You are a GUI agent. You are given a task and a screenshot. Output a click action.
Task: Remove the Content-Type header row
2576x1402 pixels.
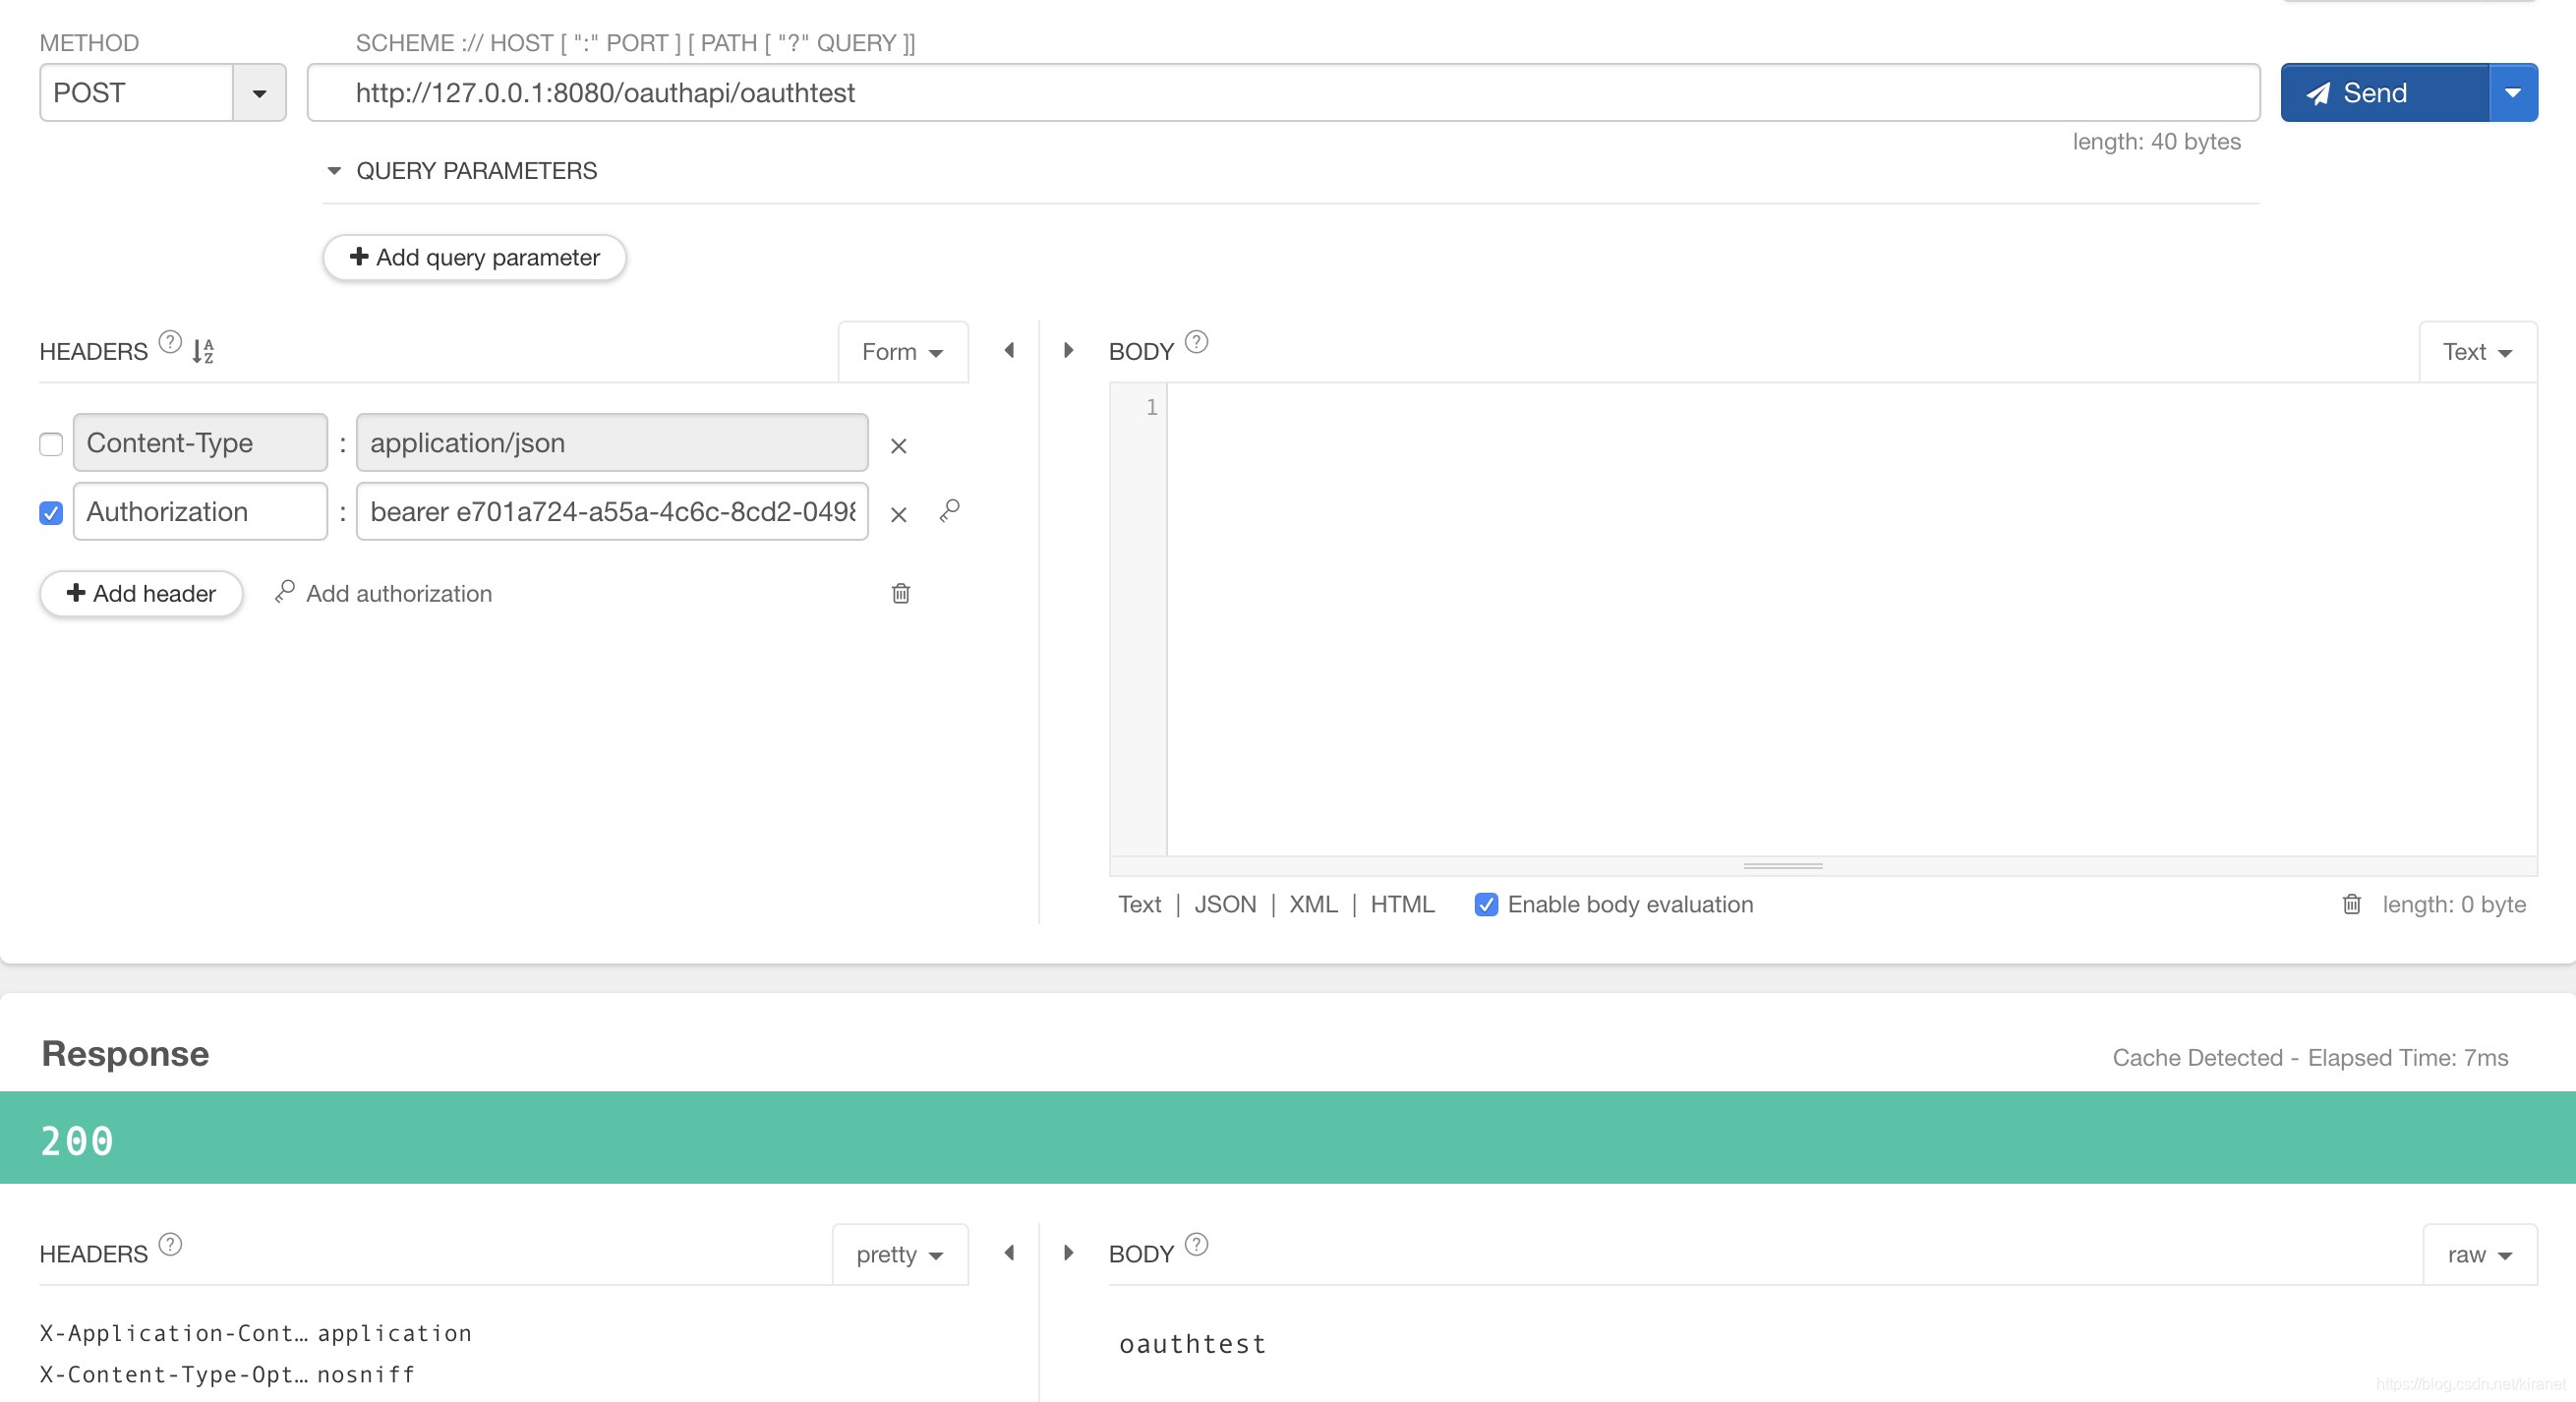tap(898, 446)
